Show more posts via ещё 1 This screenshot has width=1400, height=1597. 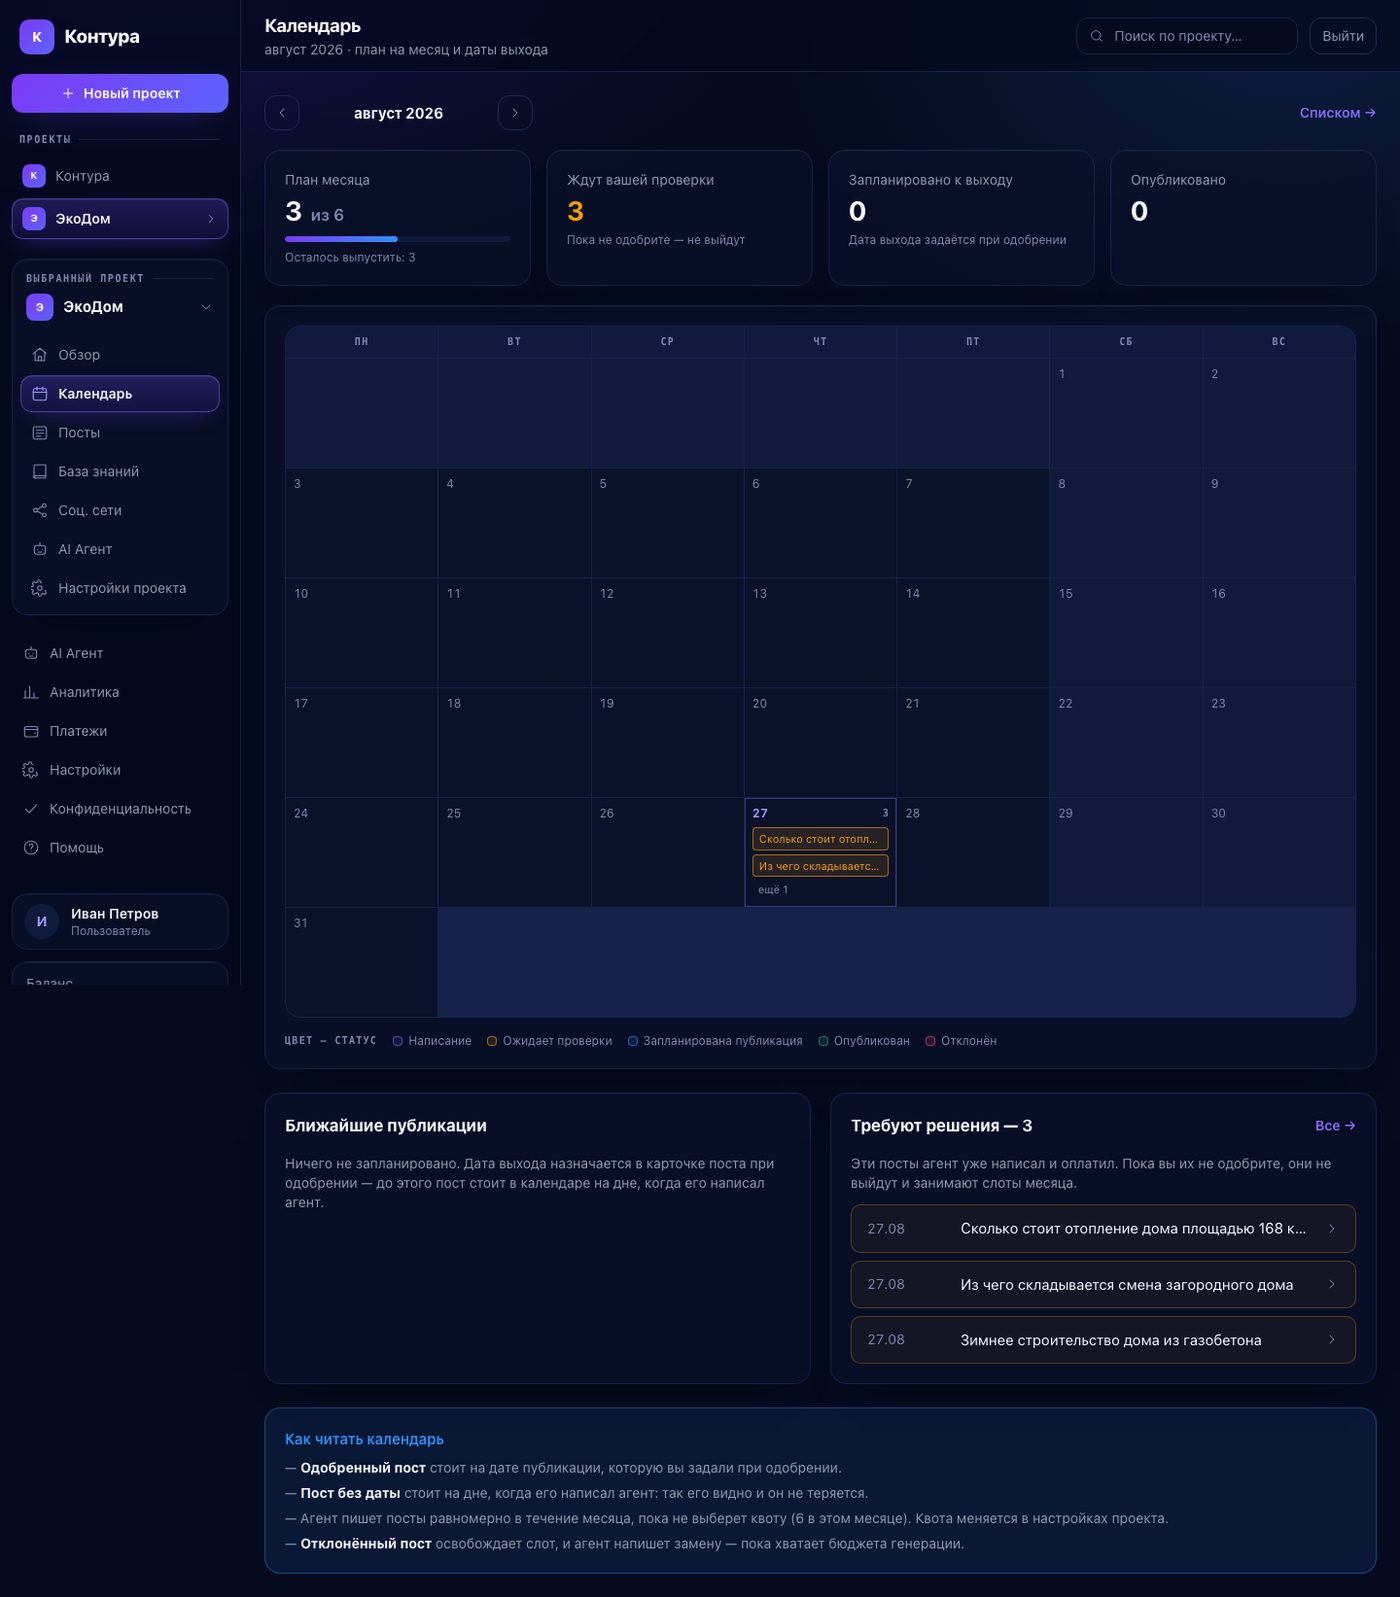point(773,890)
